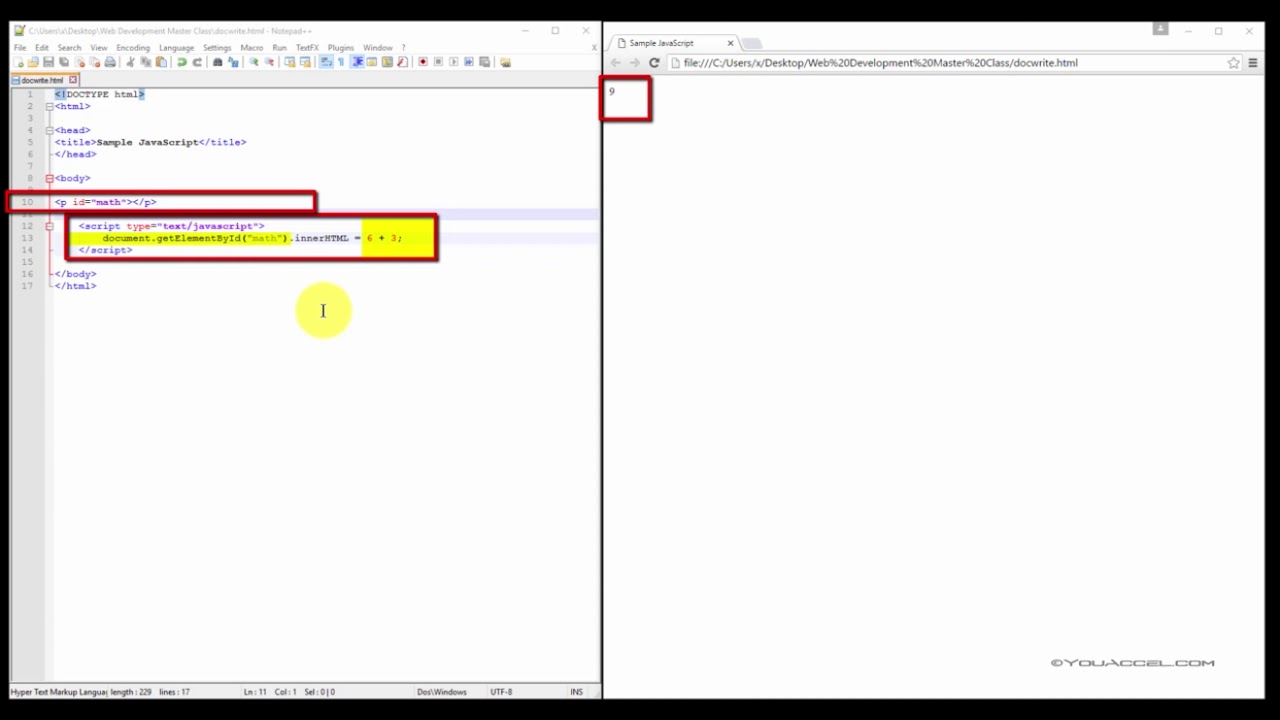This screenshot has height=720, width=1280.
Task: Click the DOCTYPE html code line
Action: tap(100, 94)
